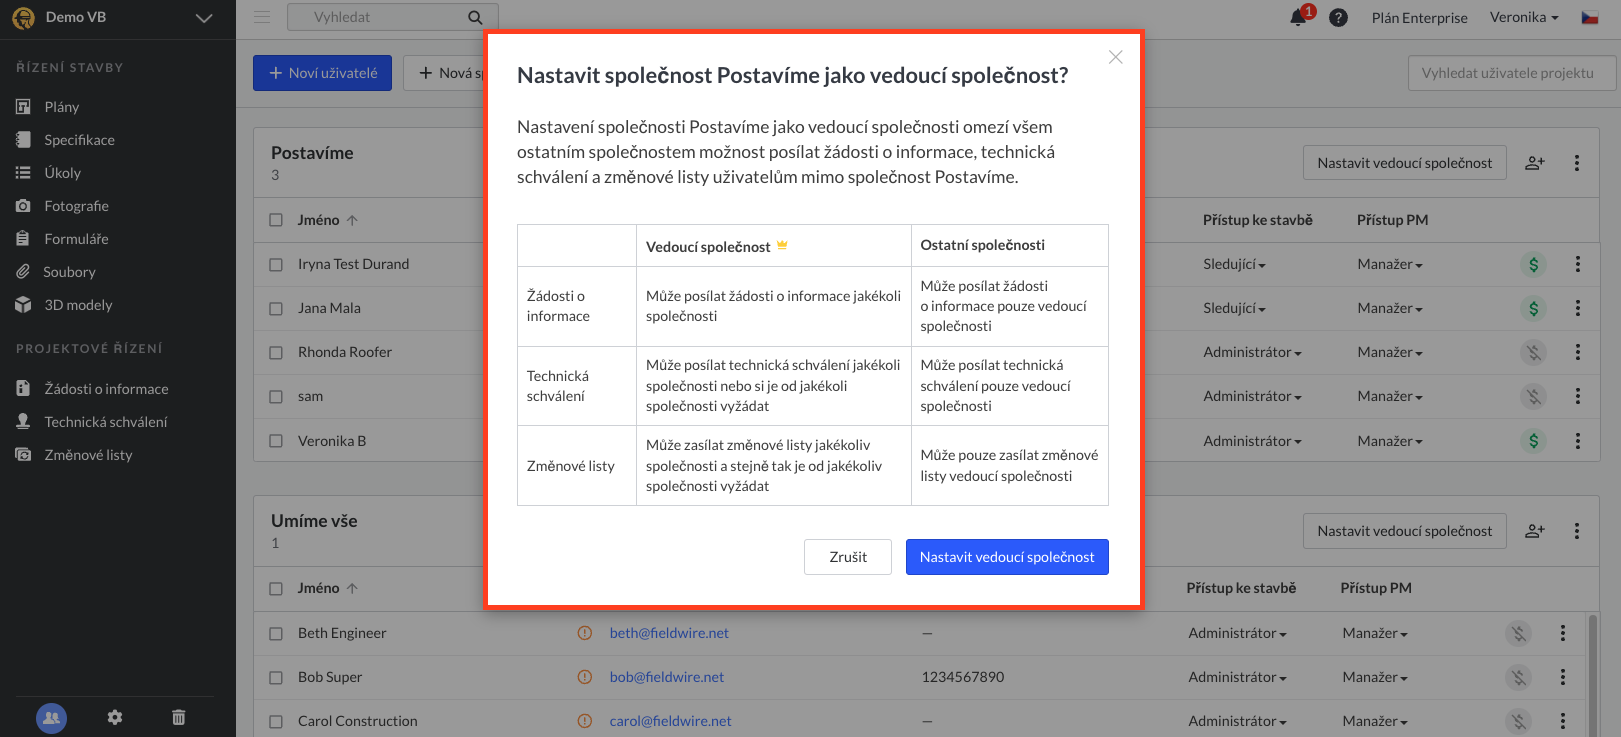Open the settings gear in the sidebar footer
1621x737 pixels.
coord(115,717)
